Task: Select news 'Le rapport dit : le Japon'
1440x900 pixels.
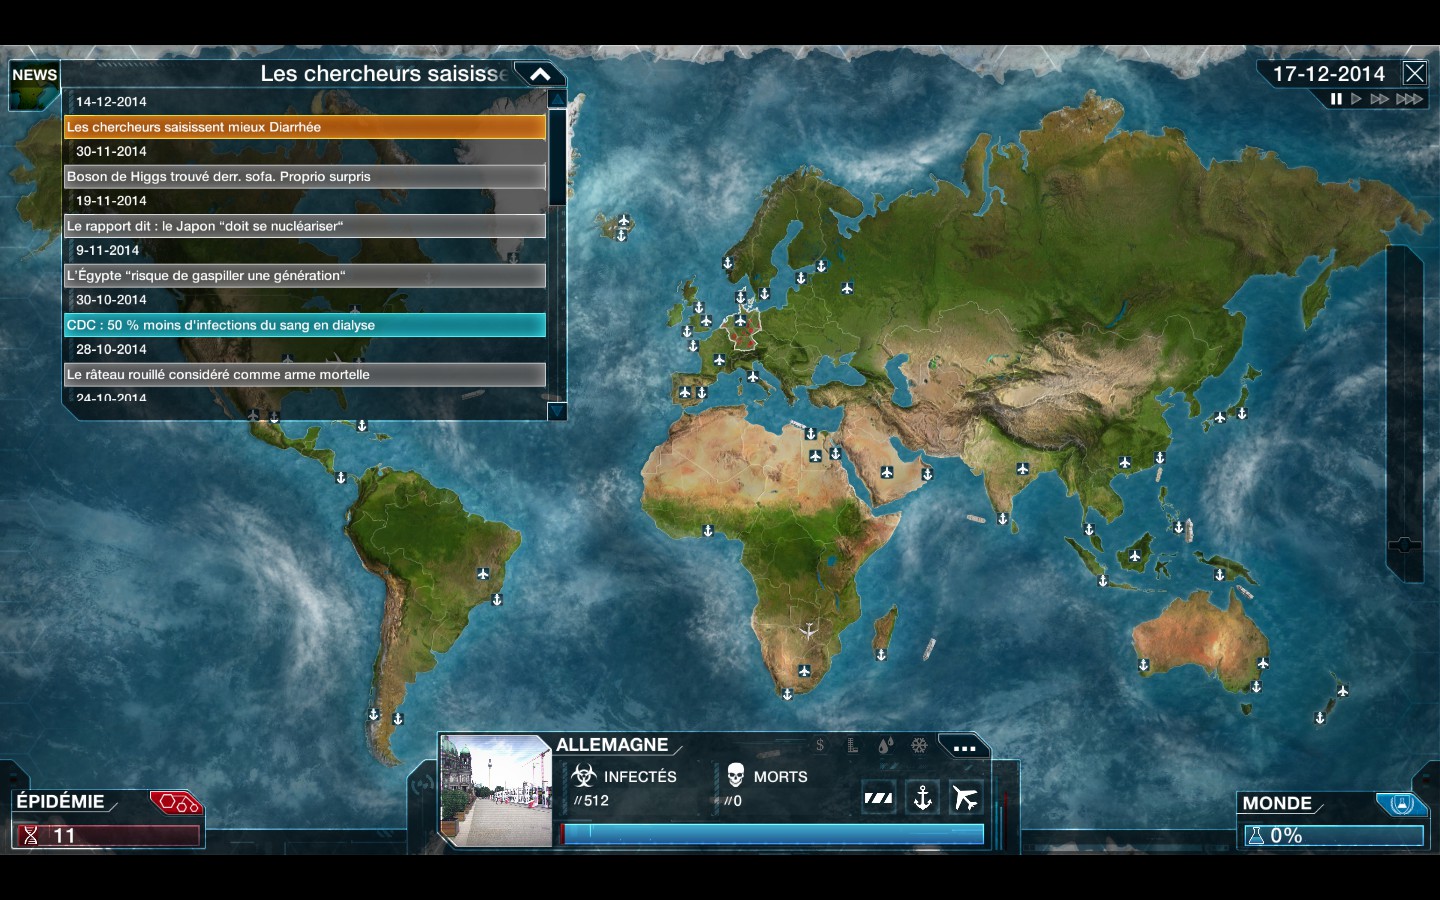Action: pos(305,226)
